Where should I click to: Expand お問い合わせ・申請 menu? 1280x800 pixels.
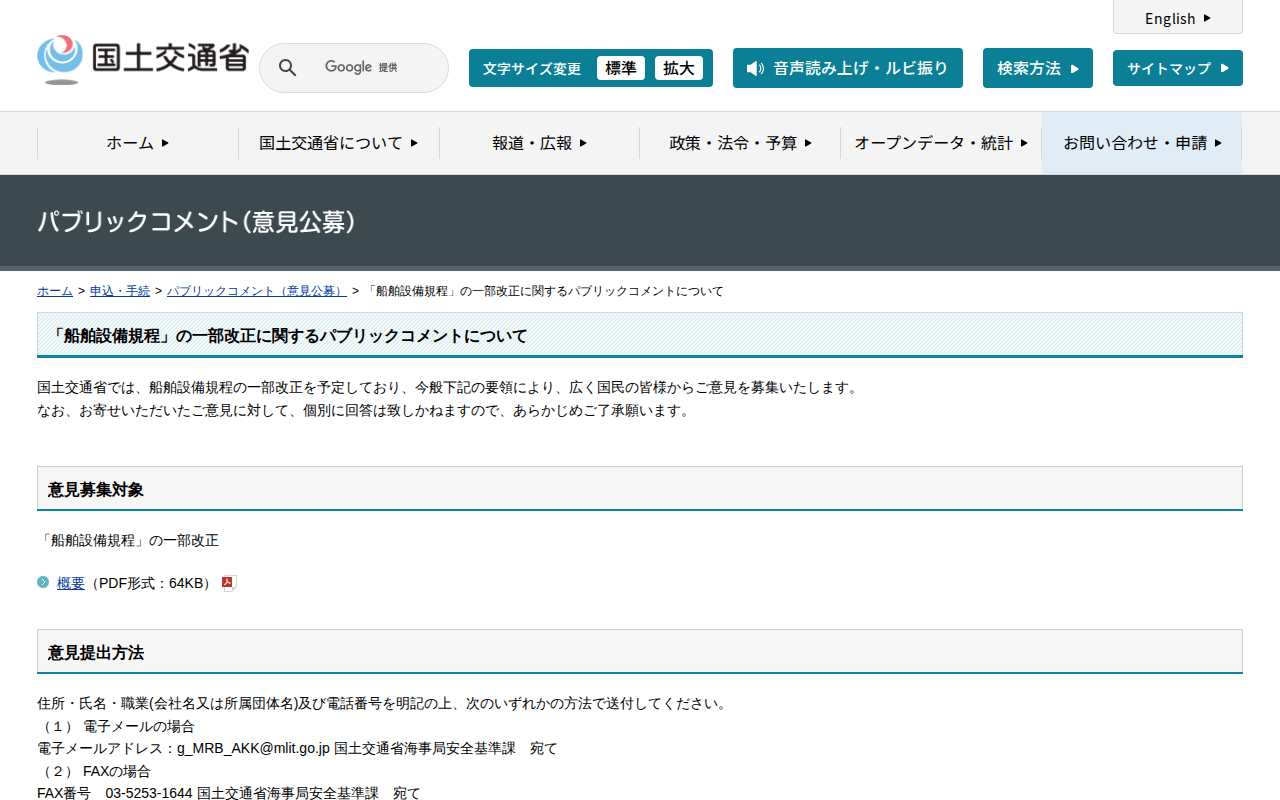(x=1142, y=143)
